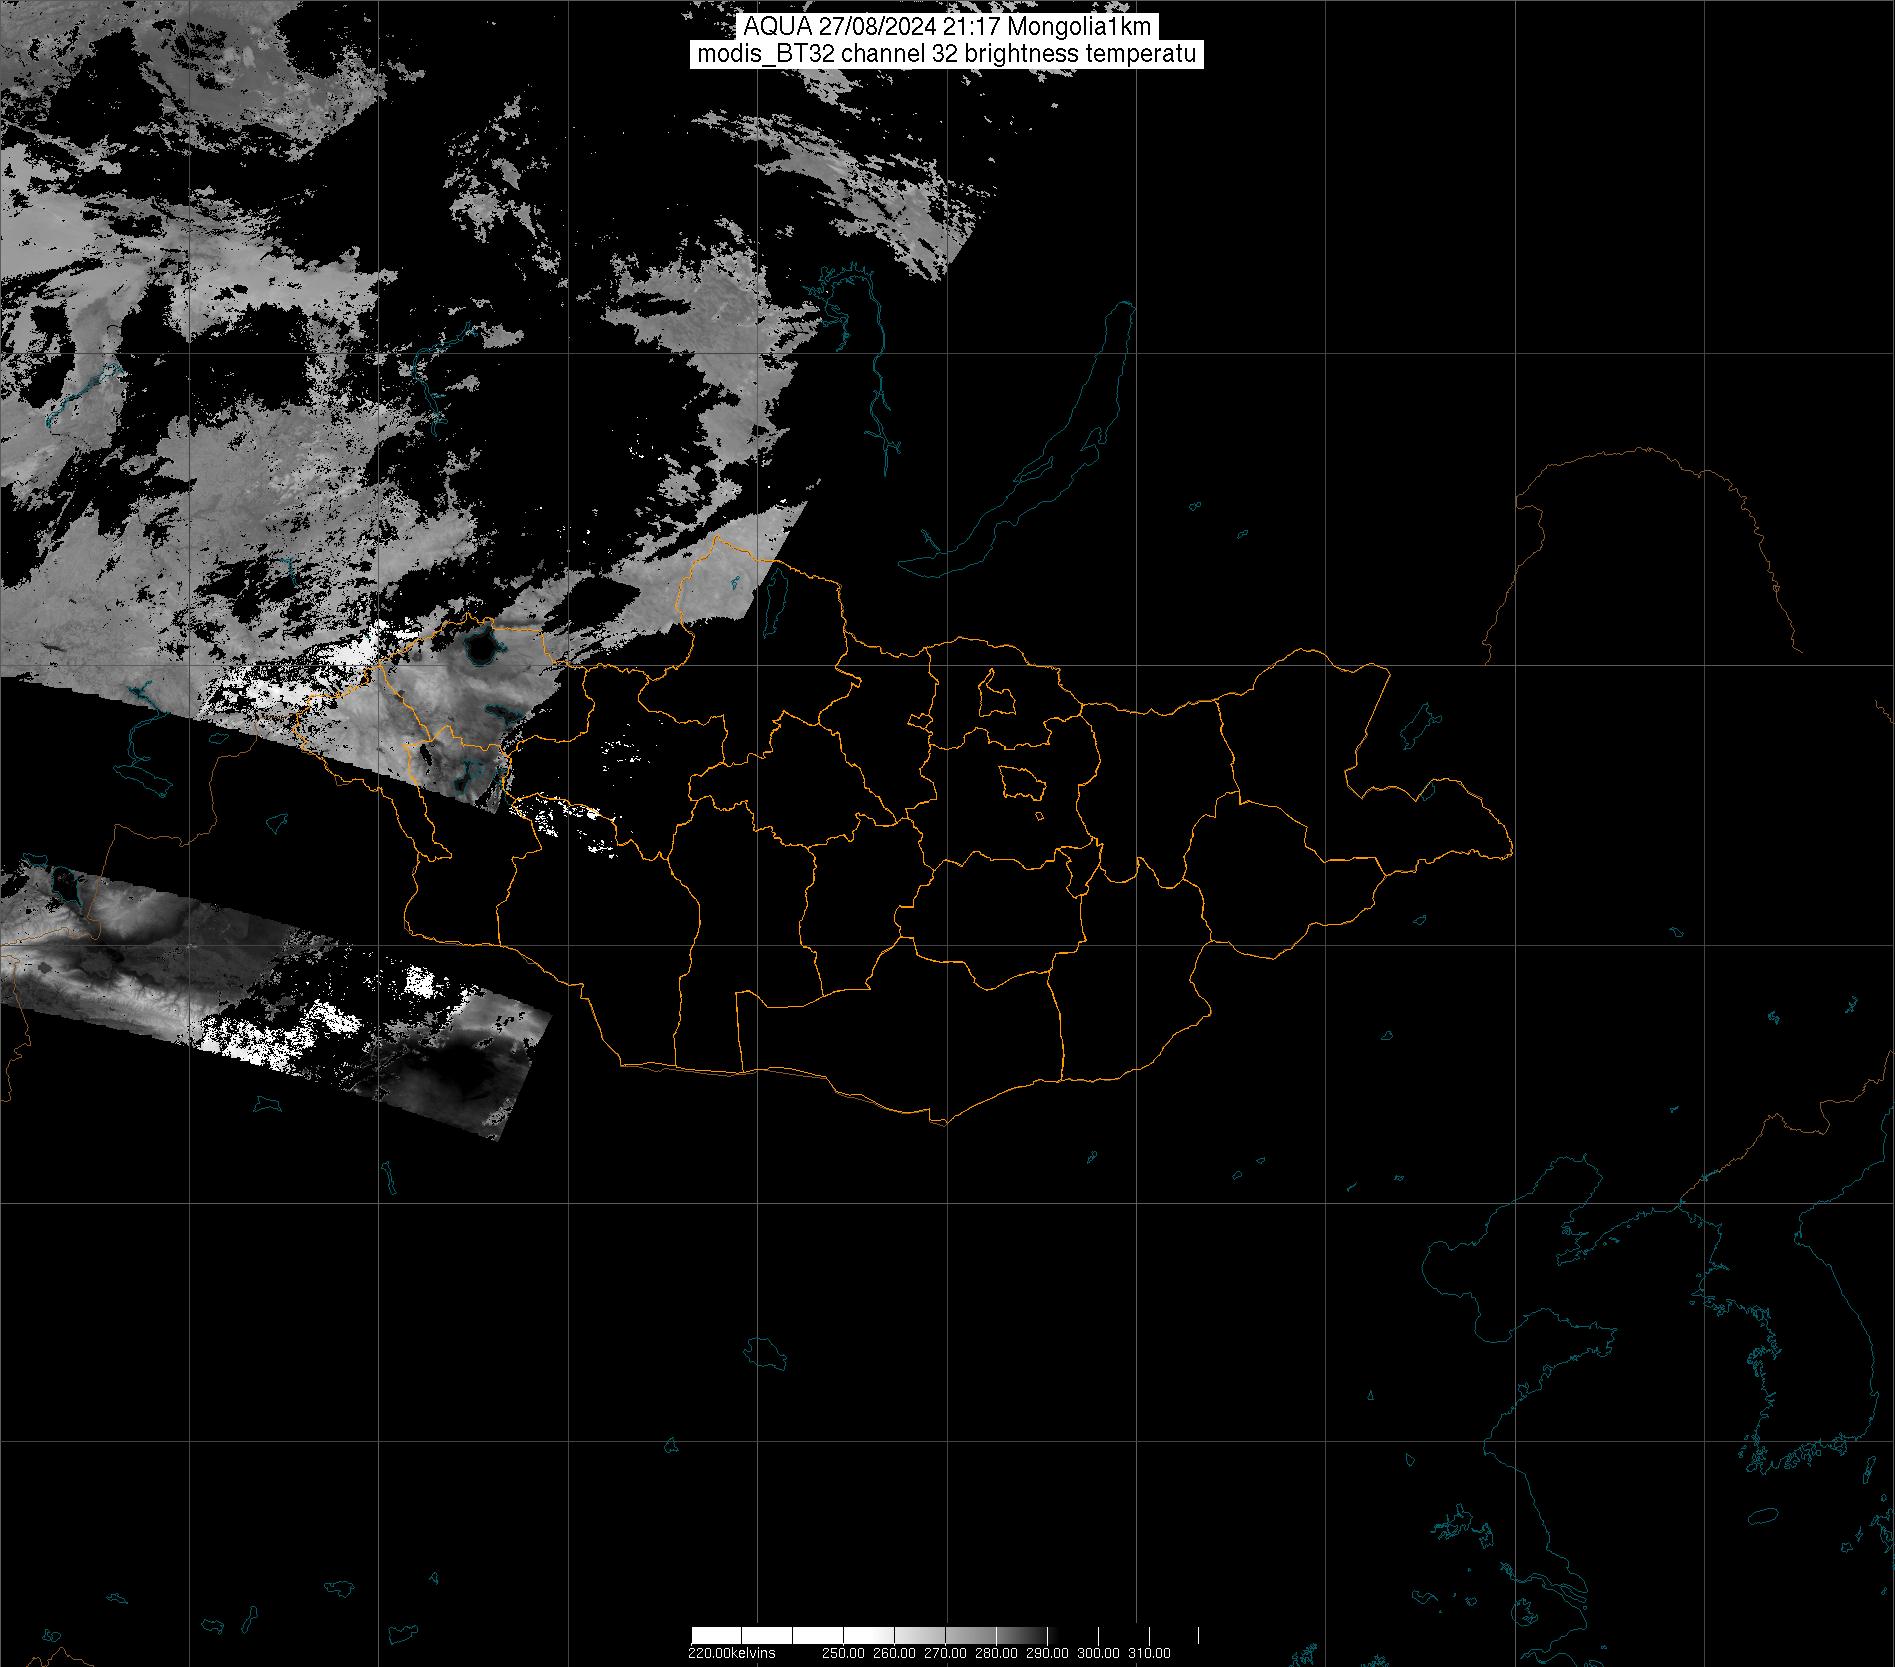The image size is (1895, 1667).
Task: Click the "300.00" colorbar label
Action: point(1098,1653)
